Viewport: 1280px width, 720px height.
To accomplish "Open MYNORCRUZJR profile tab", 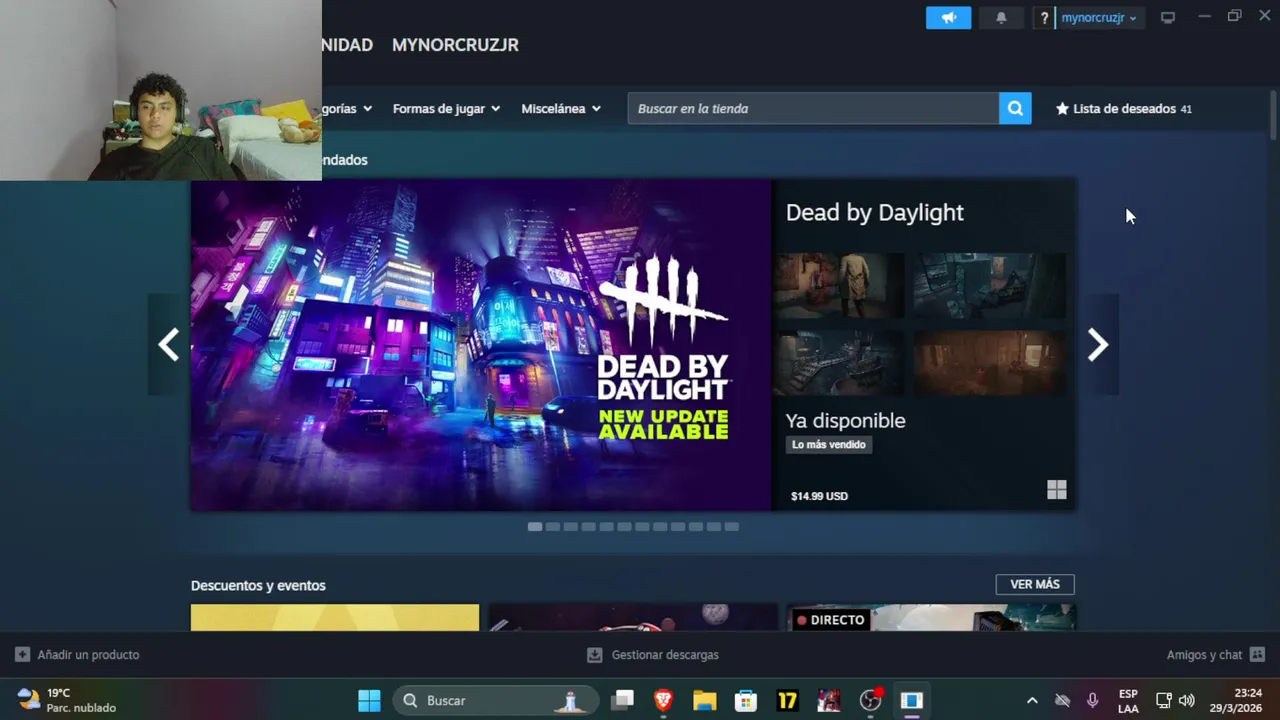I will click(455, 45).
